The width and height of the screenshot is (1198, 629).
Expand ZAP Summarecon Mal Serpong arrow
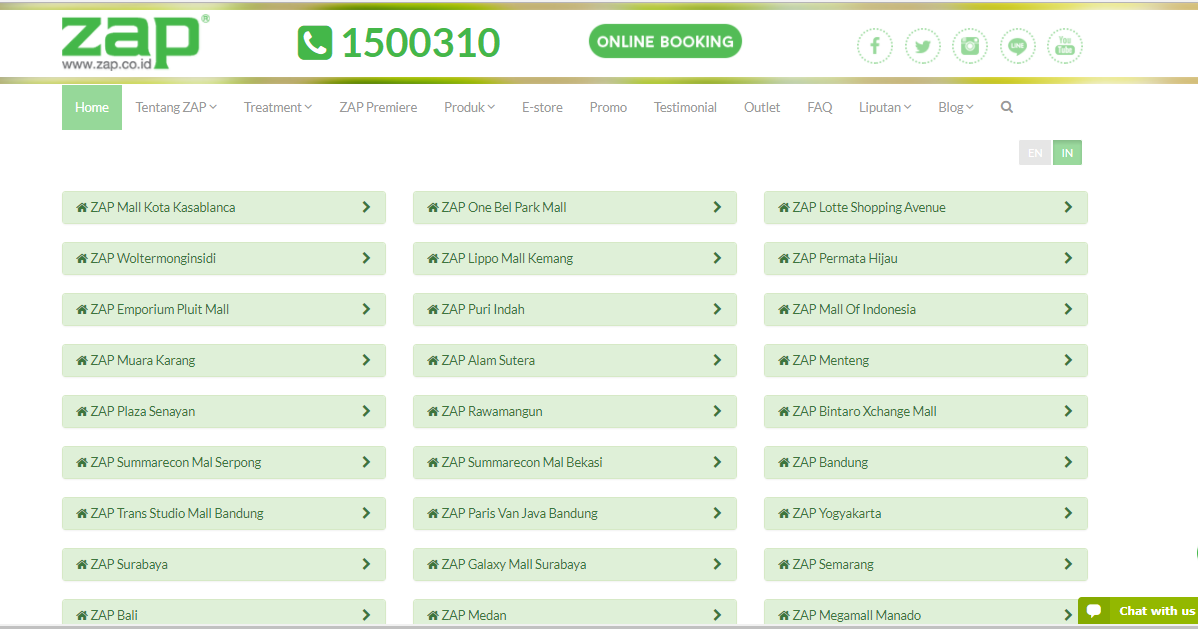366,462
